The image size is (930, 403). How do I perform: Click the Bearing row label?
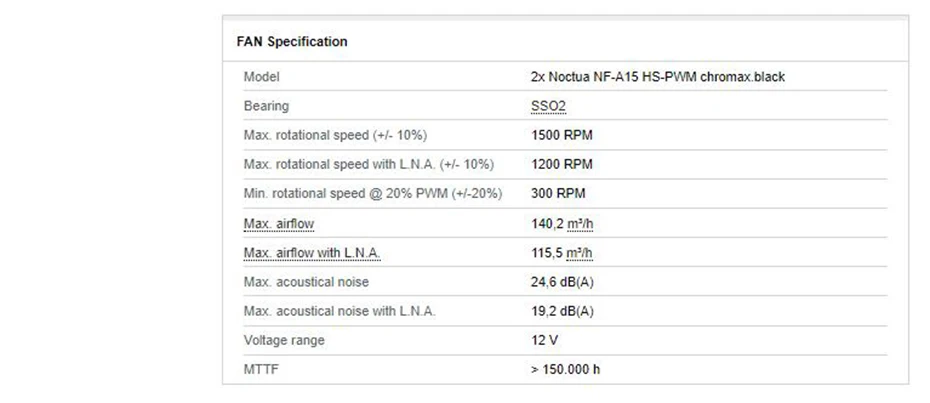(x=266, y=106)
